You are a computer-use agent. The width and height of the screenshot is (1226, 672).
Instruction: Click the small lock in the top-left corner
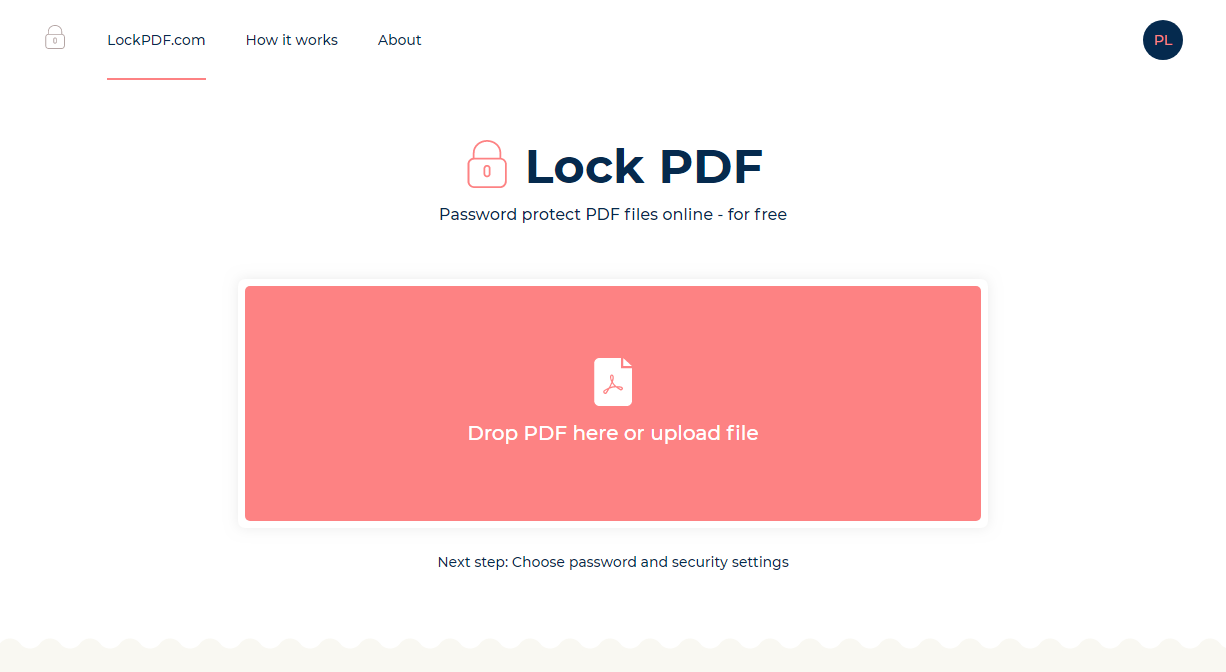55,37
